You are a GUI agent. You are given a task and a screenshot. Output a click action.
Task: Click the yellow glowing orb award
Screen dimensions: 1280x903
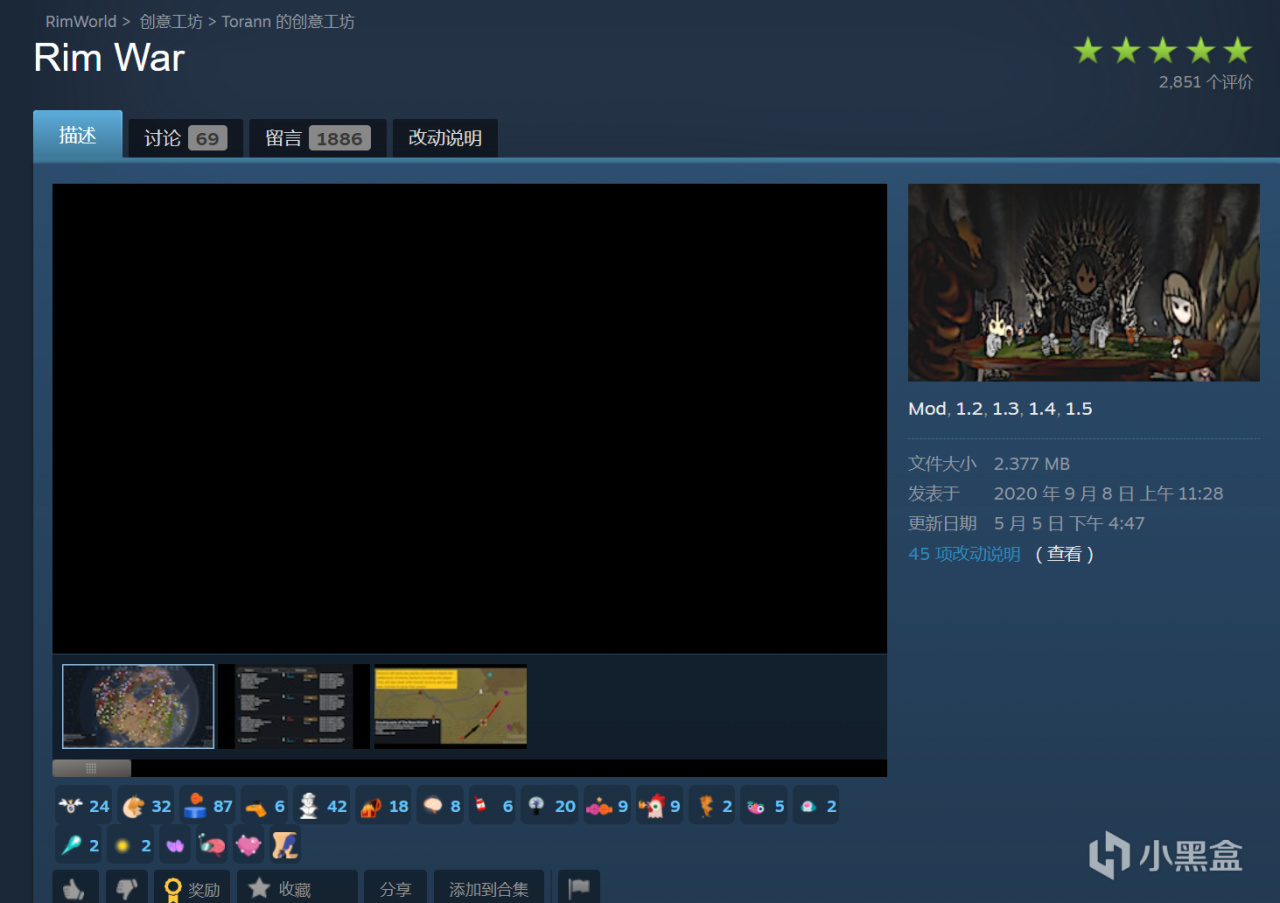(x=131, y=845)
